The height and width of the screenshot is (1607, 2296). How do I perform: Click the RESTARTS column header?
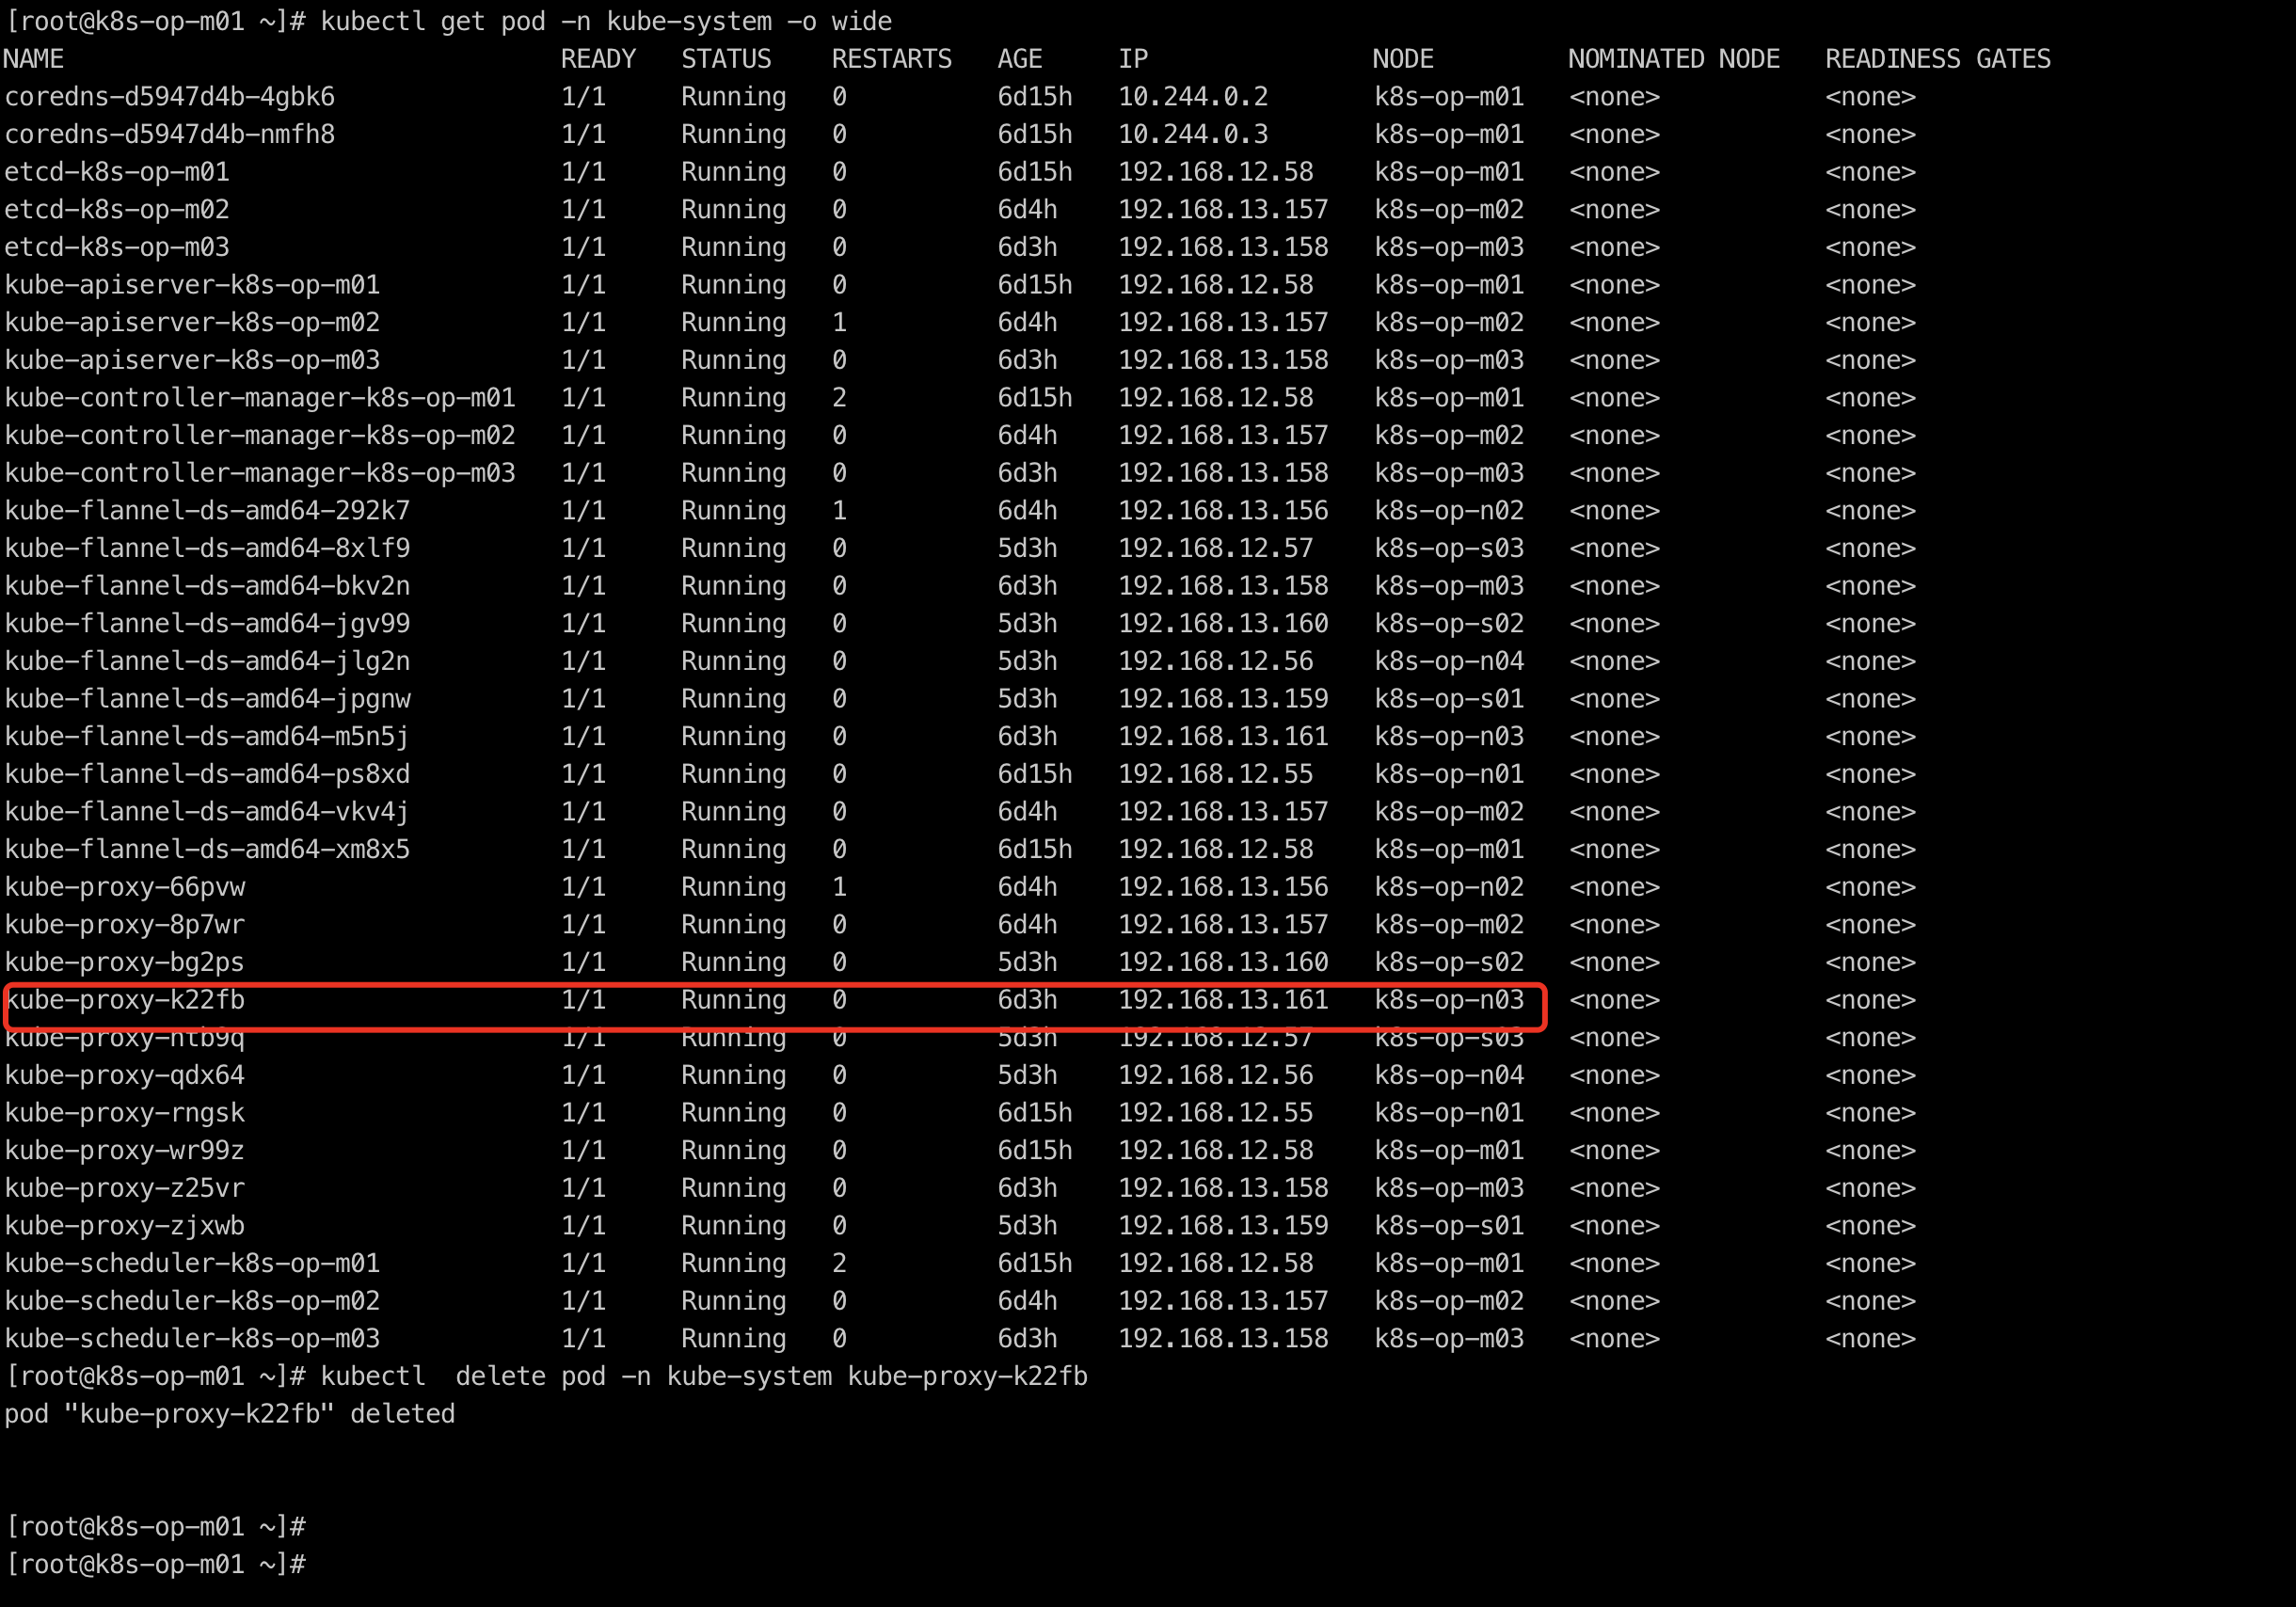tap(892, 60)
